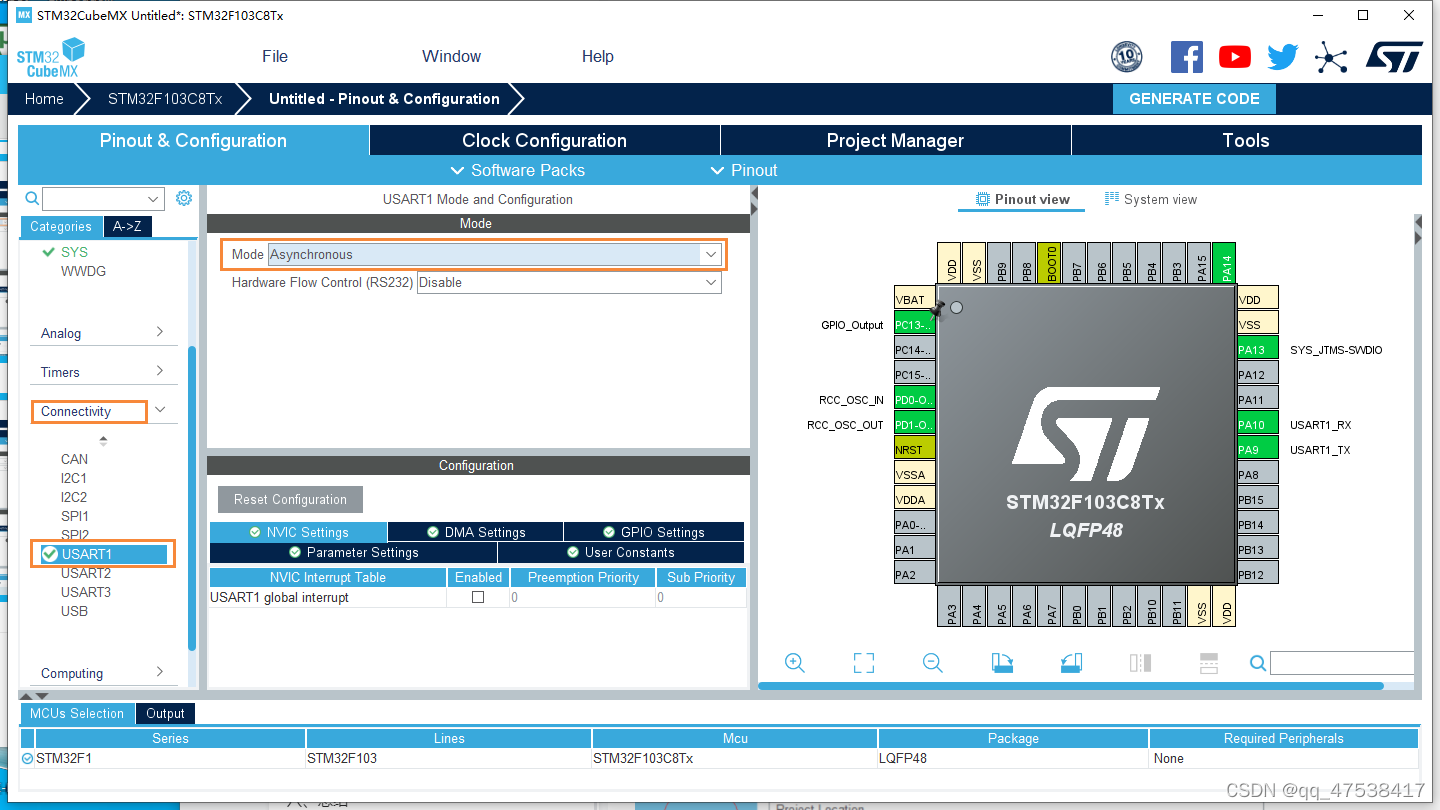Open the Help menu

coord(597,56)
